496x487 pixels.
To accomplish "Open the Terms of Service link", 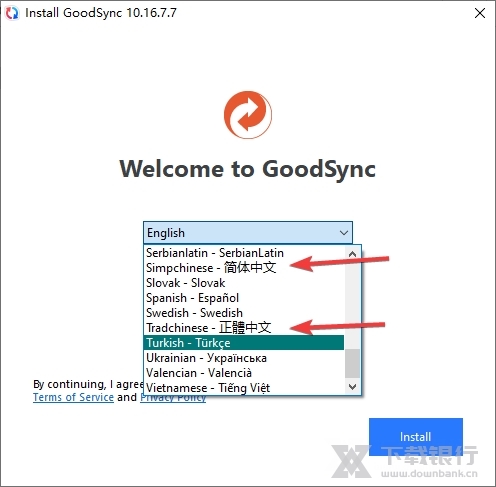I will click(x=73, y=397).
